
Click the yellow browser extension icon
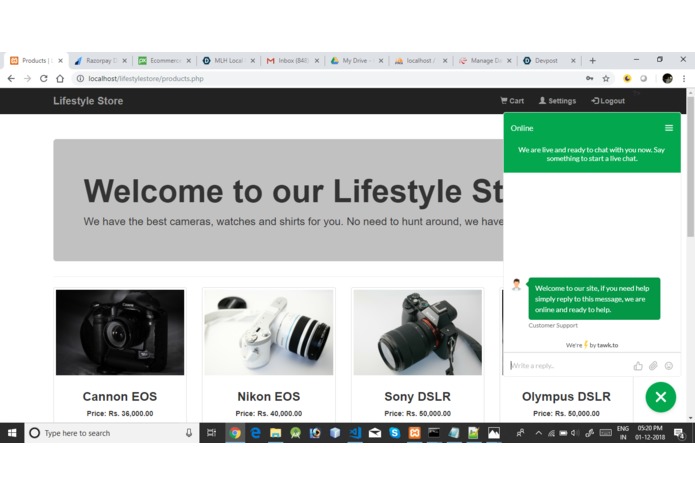coord(627,78)
